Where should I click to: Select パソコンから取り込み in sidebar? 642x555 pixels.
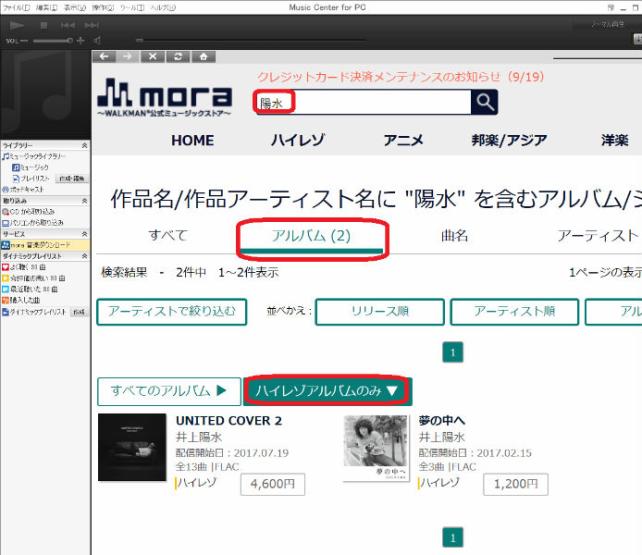[33, 223]
